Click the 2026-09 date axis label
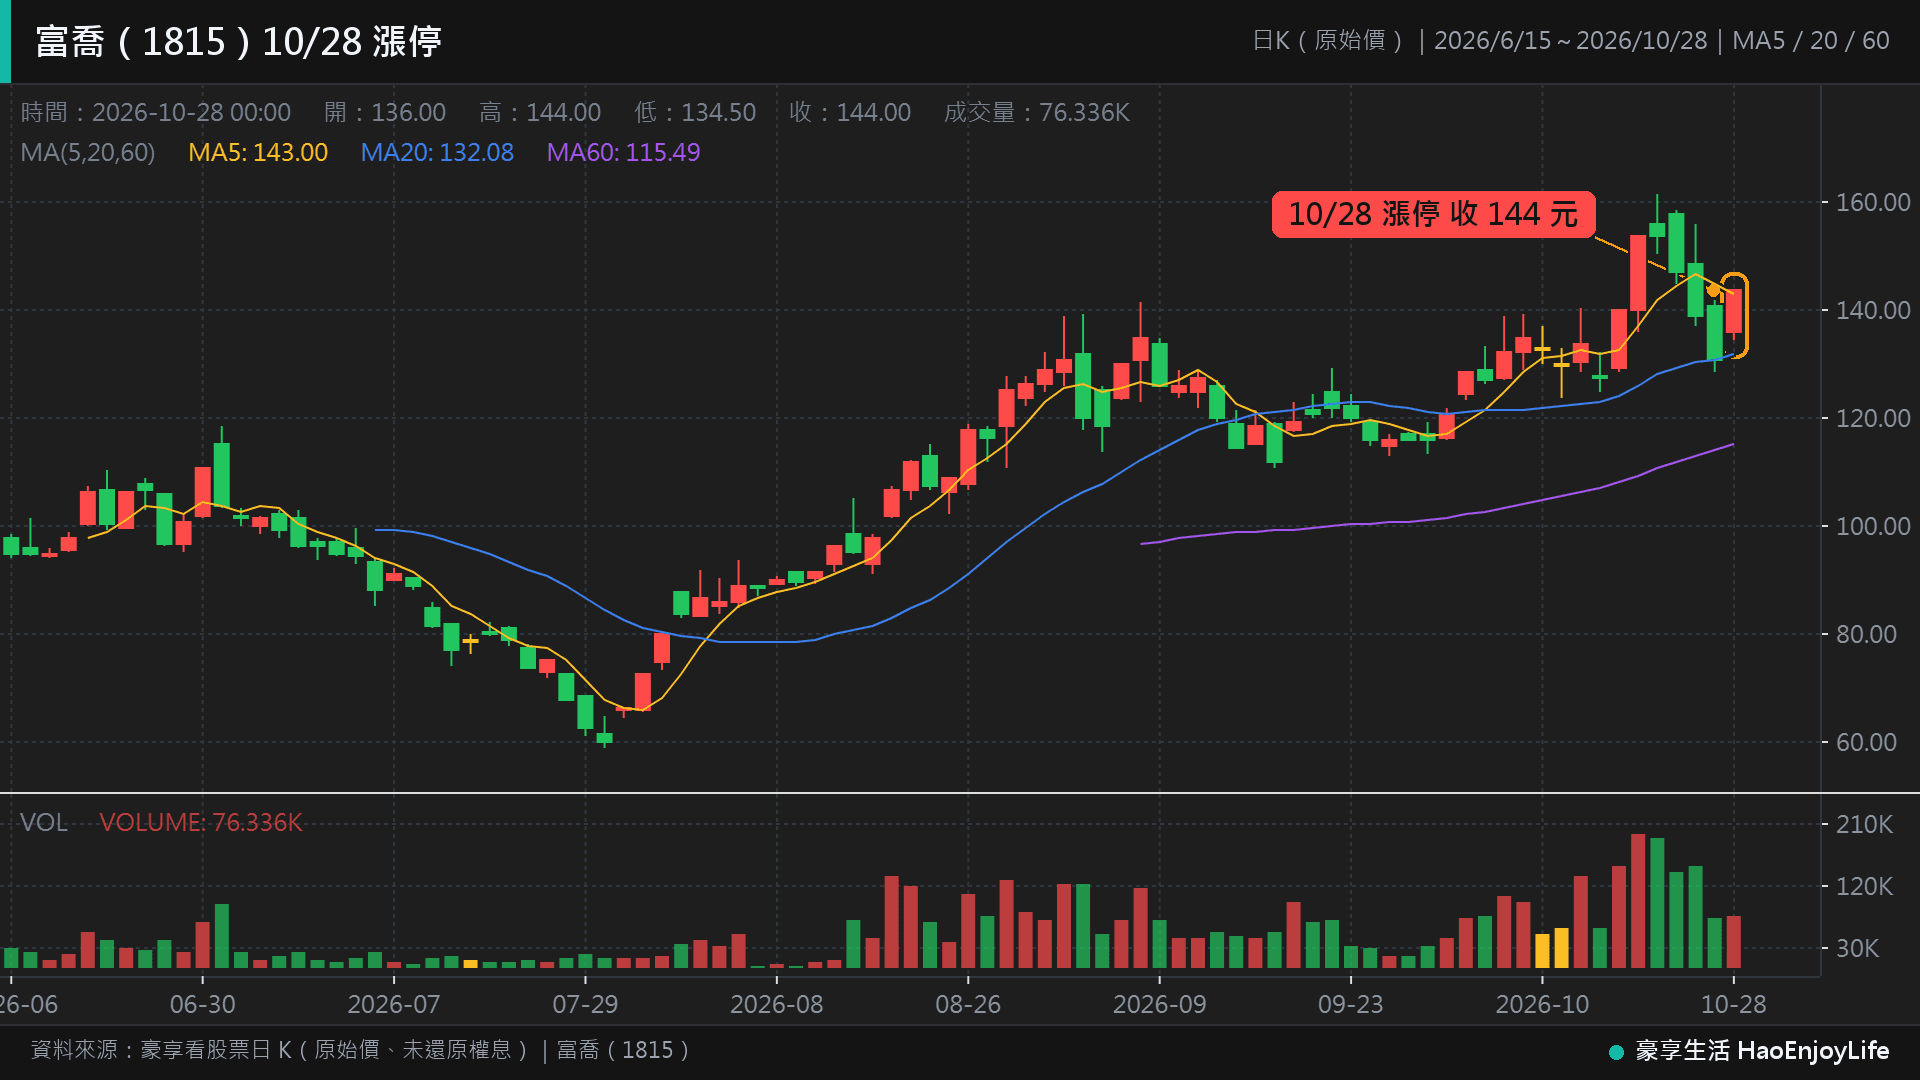Screen dimensions: 1920x1080 [1160, 1004]
